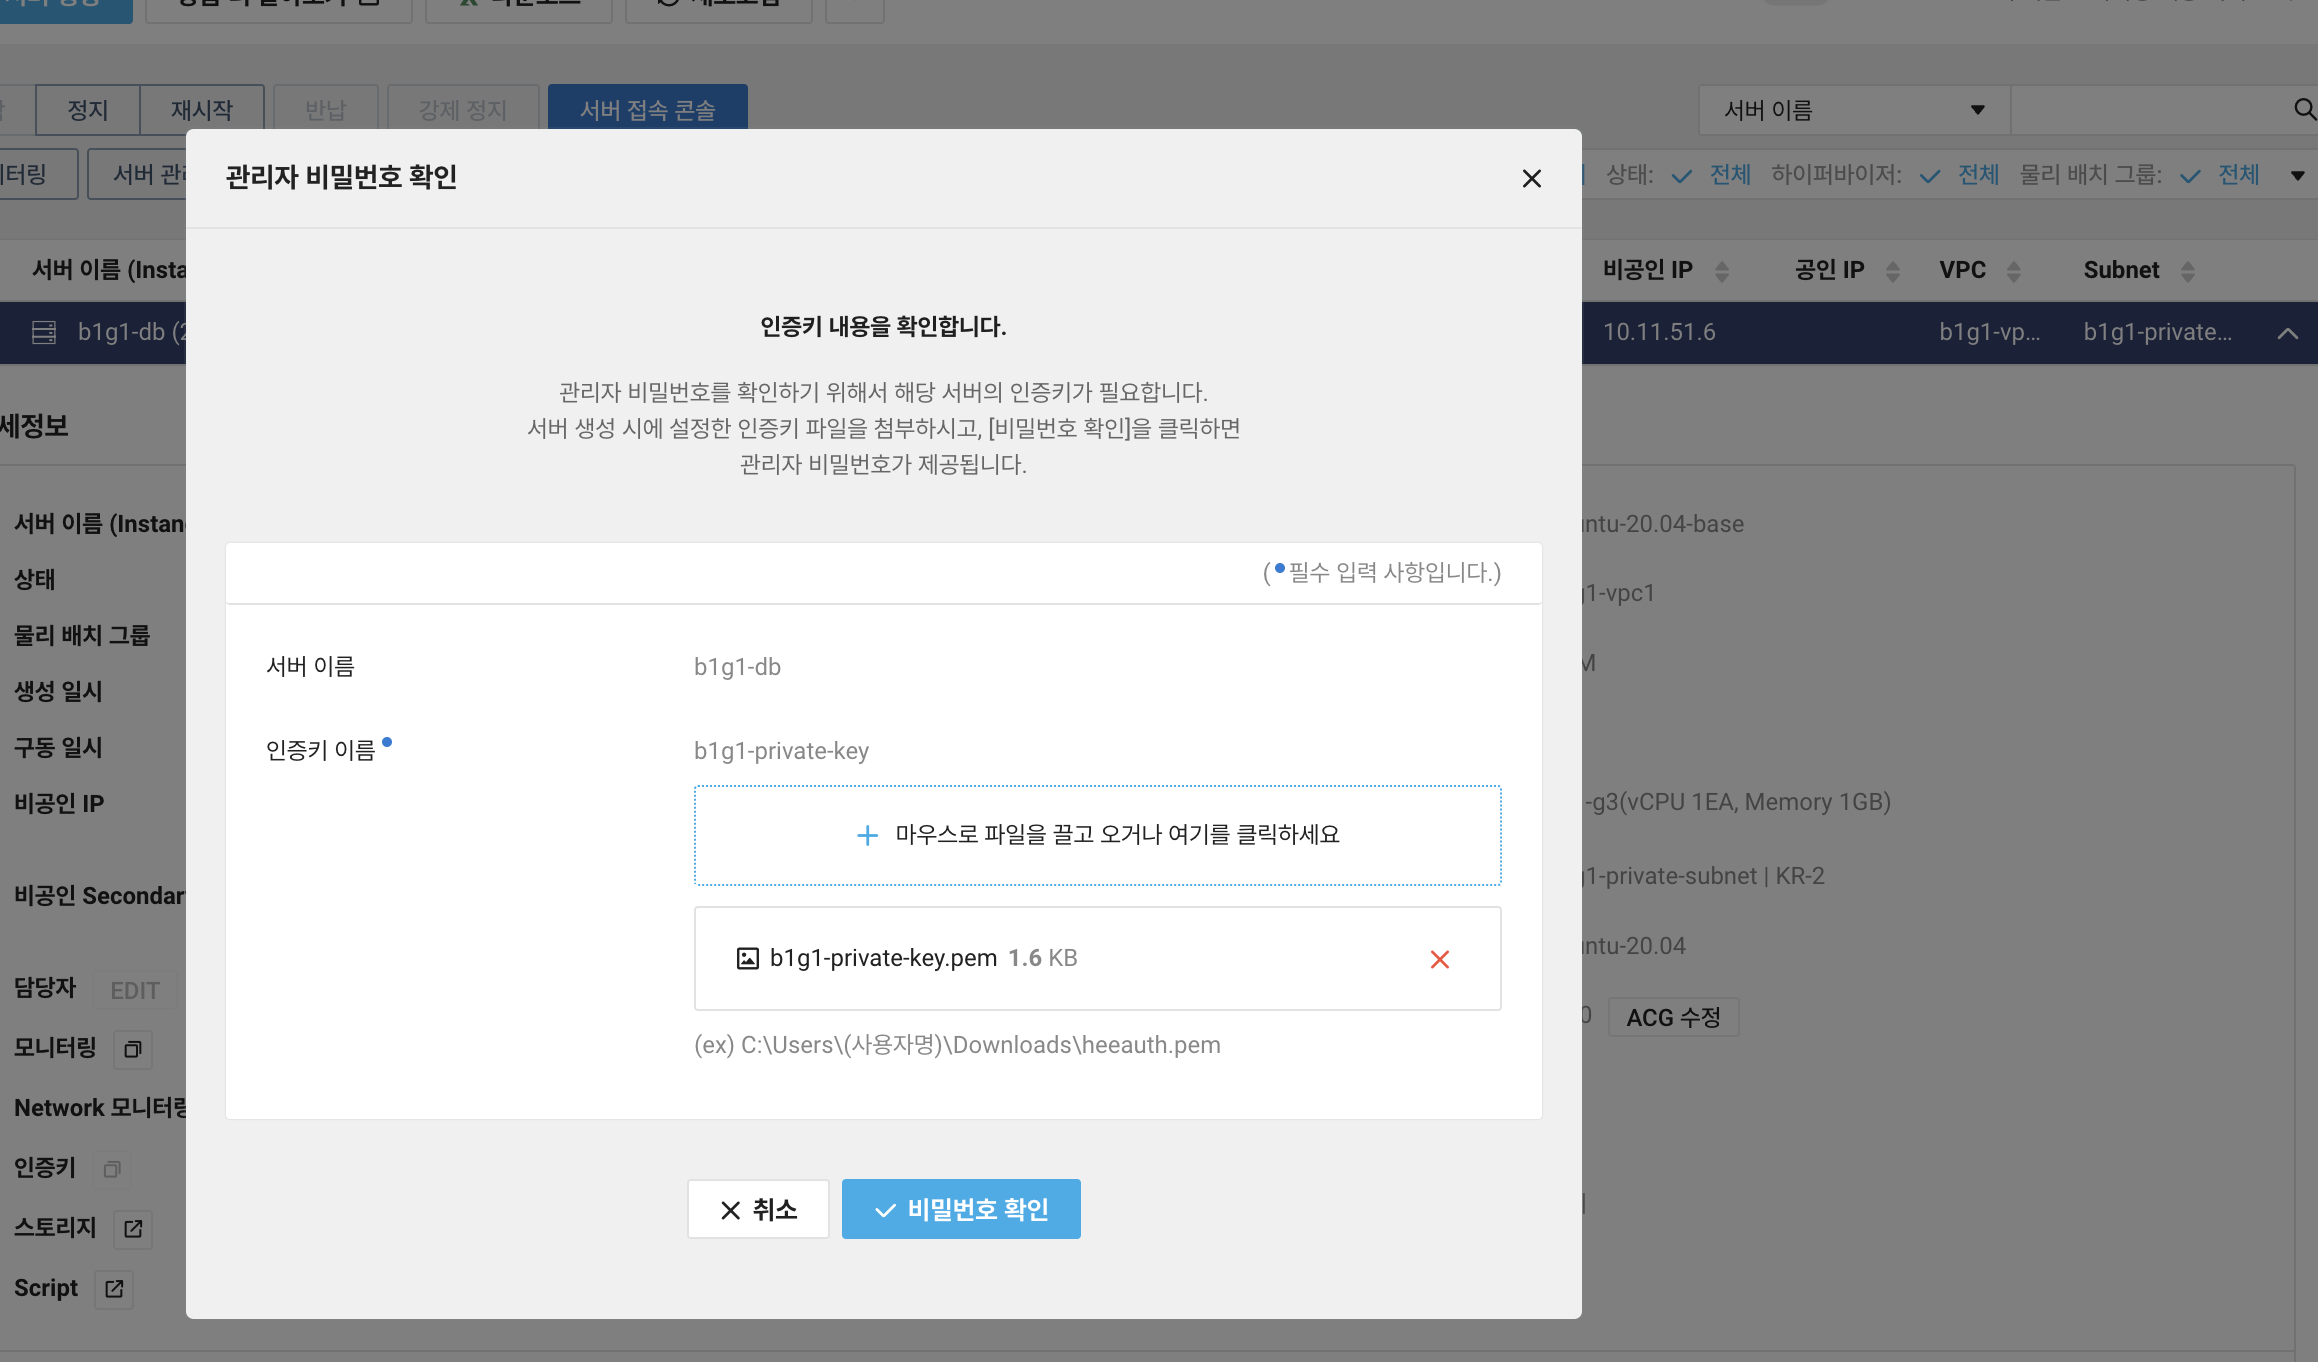Viewport: 2318px width, 1362px height.
Task: Toggle 하이퍼바이저 전체 filter
Action: (1959, 175)
